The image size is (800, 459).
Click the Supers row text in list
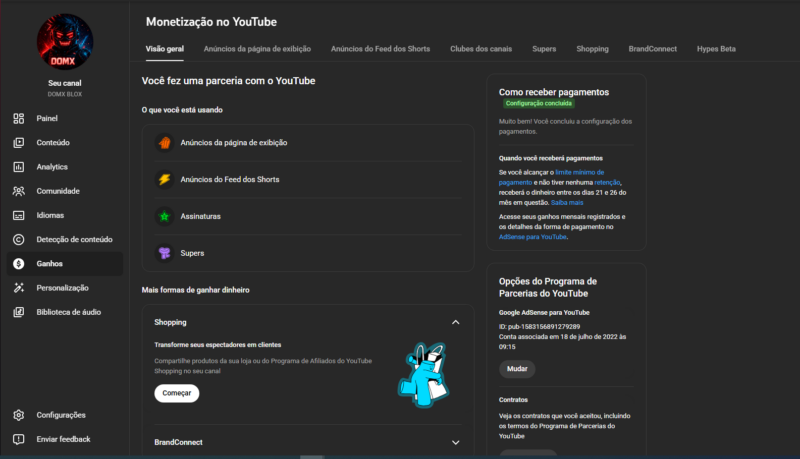pos(192,253)
